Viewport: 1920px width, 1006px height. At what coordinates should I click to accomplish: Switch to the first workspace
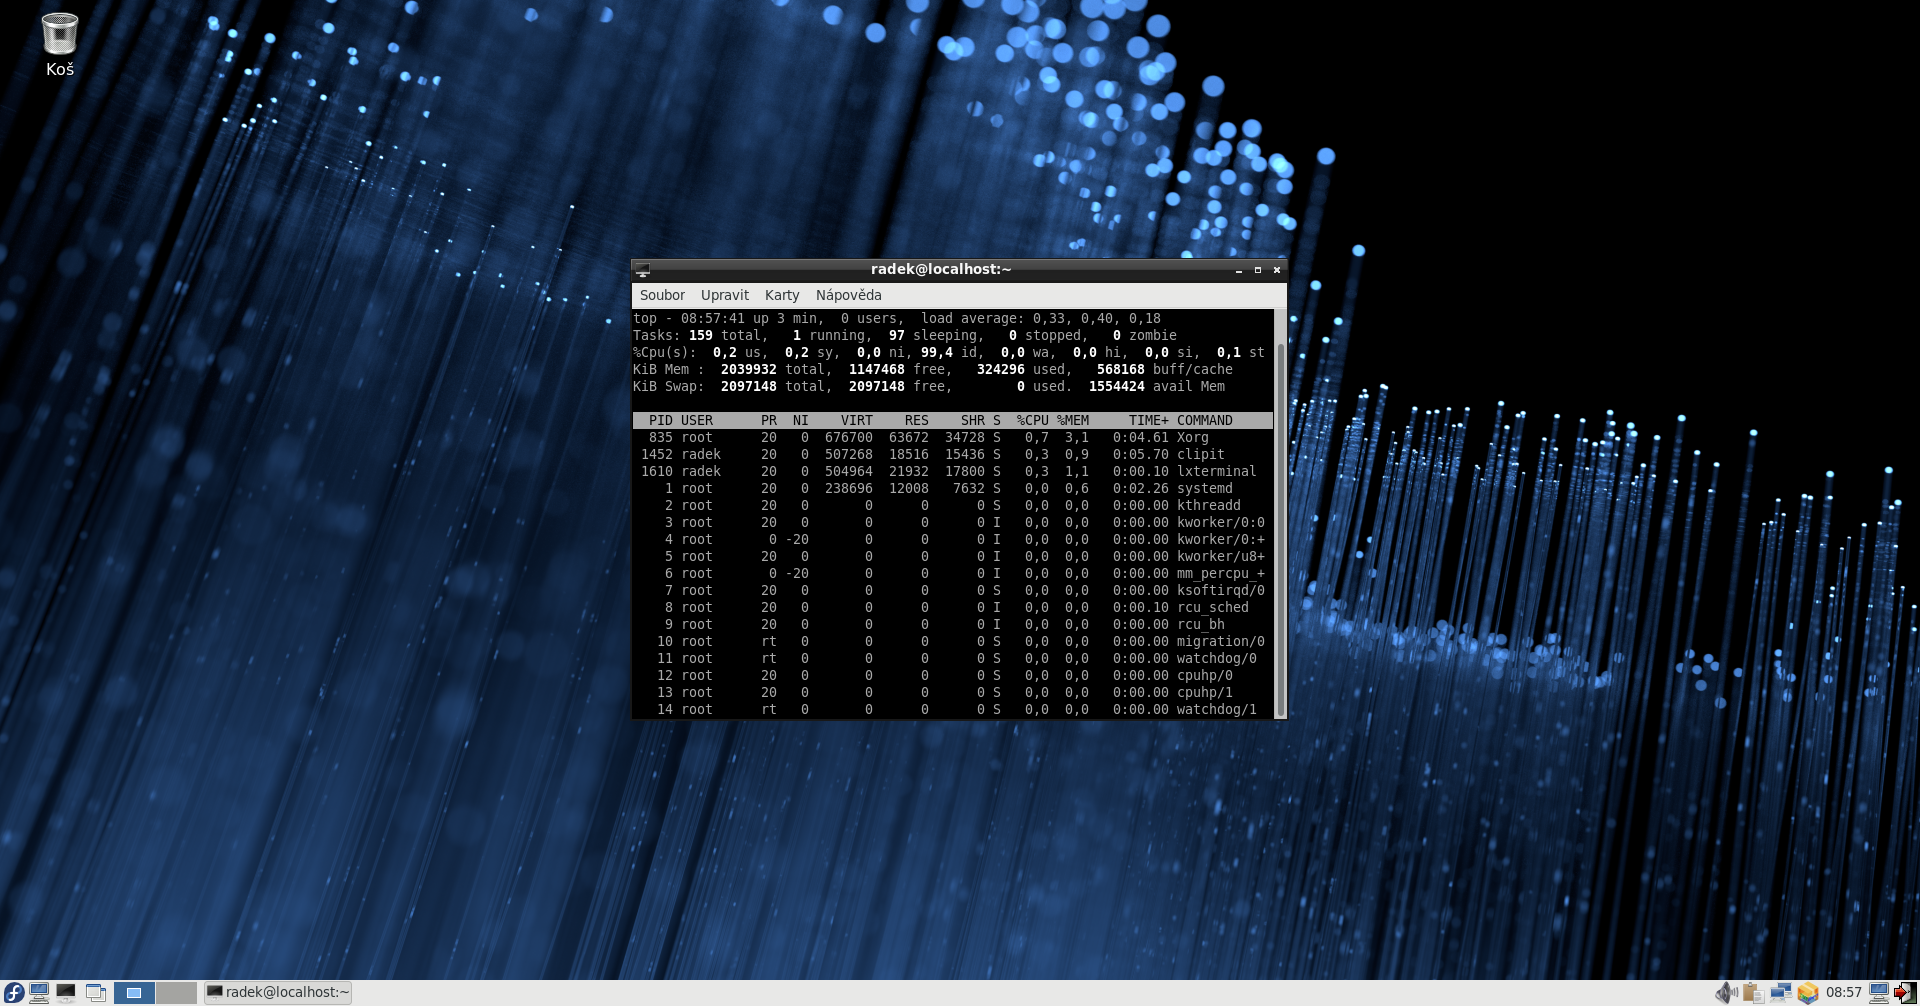134,992
